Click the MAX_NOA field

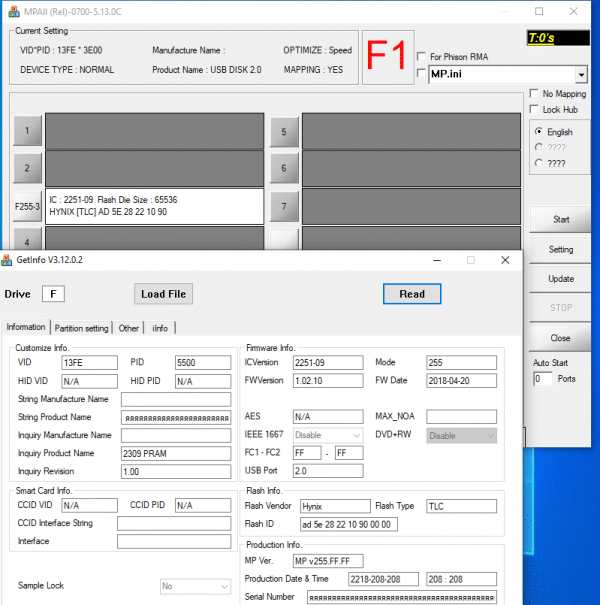461,417
